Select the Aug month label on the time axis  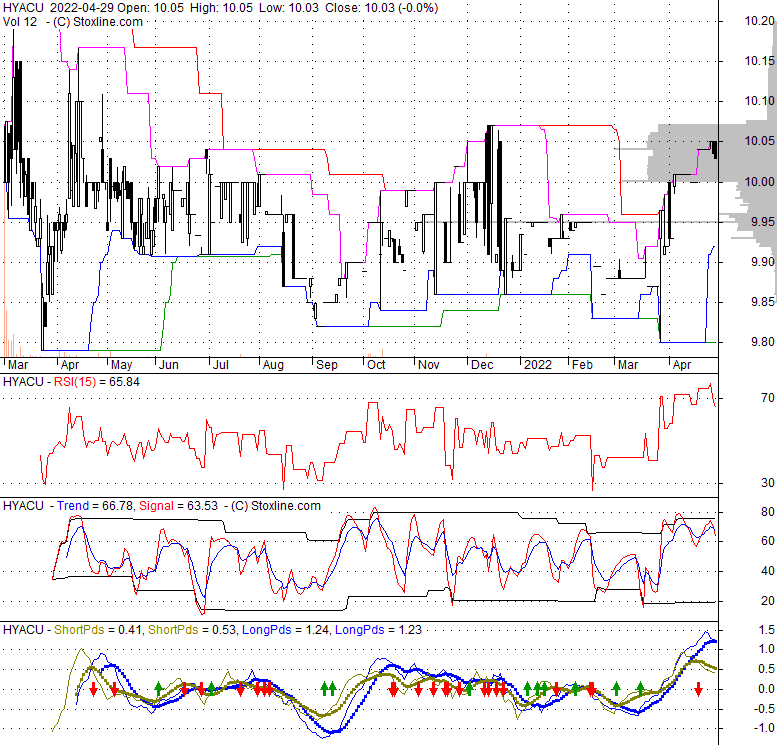pos(273,365)
